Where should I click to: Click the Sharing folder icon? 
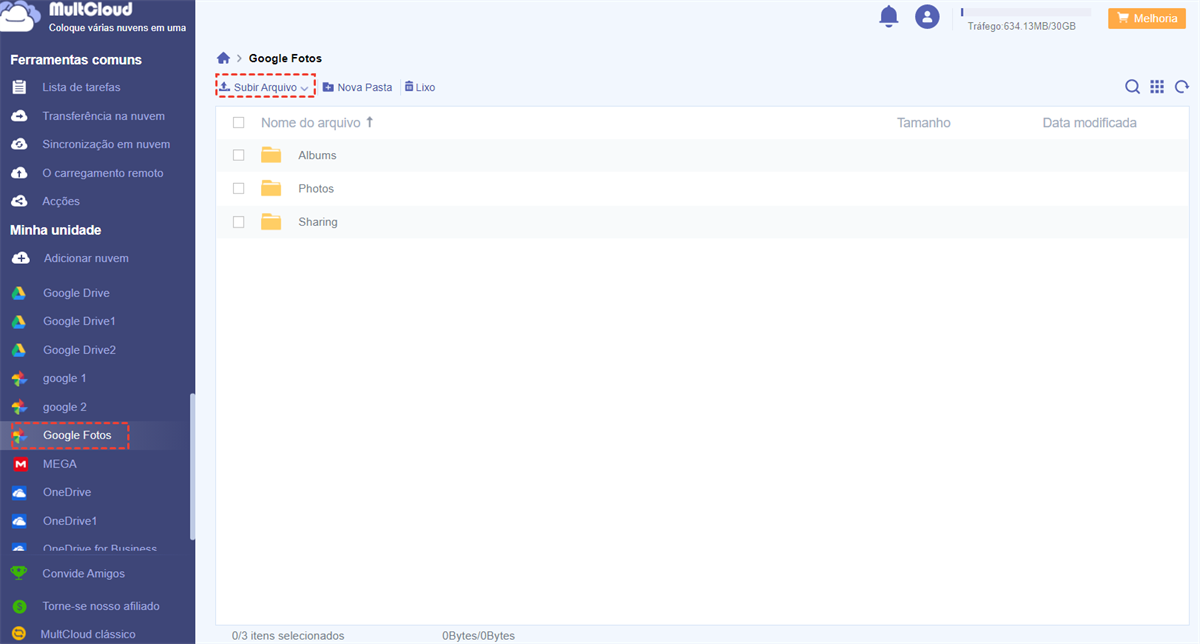point(271,222)
